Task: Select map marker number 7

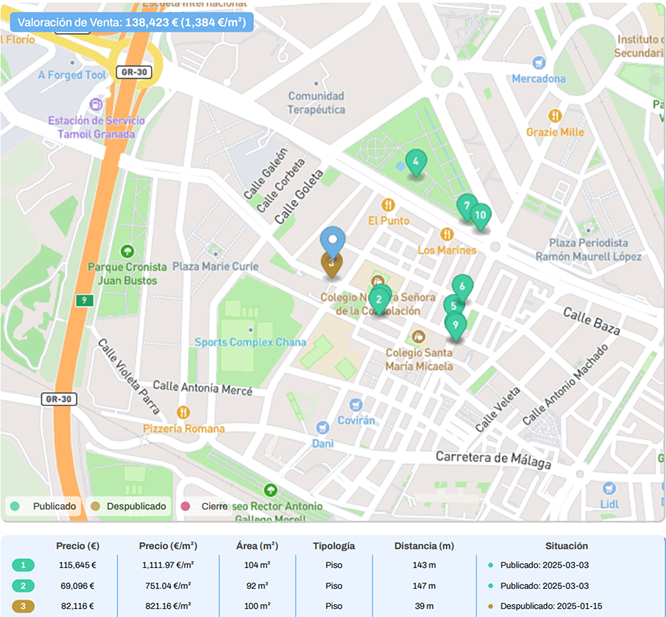Action: [465, 205]
